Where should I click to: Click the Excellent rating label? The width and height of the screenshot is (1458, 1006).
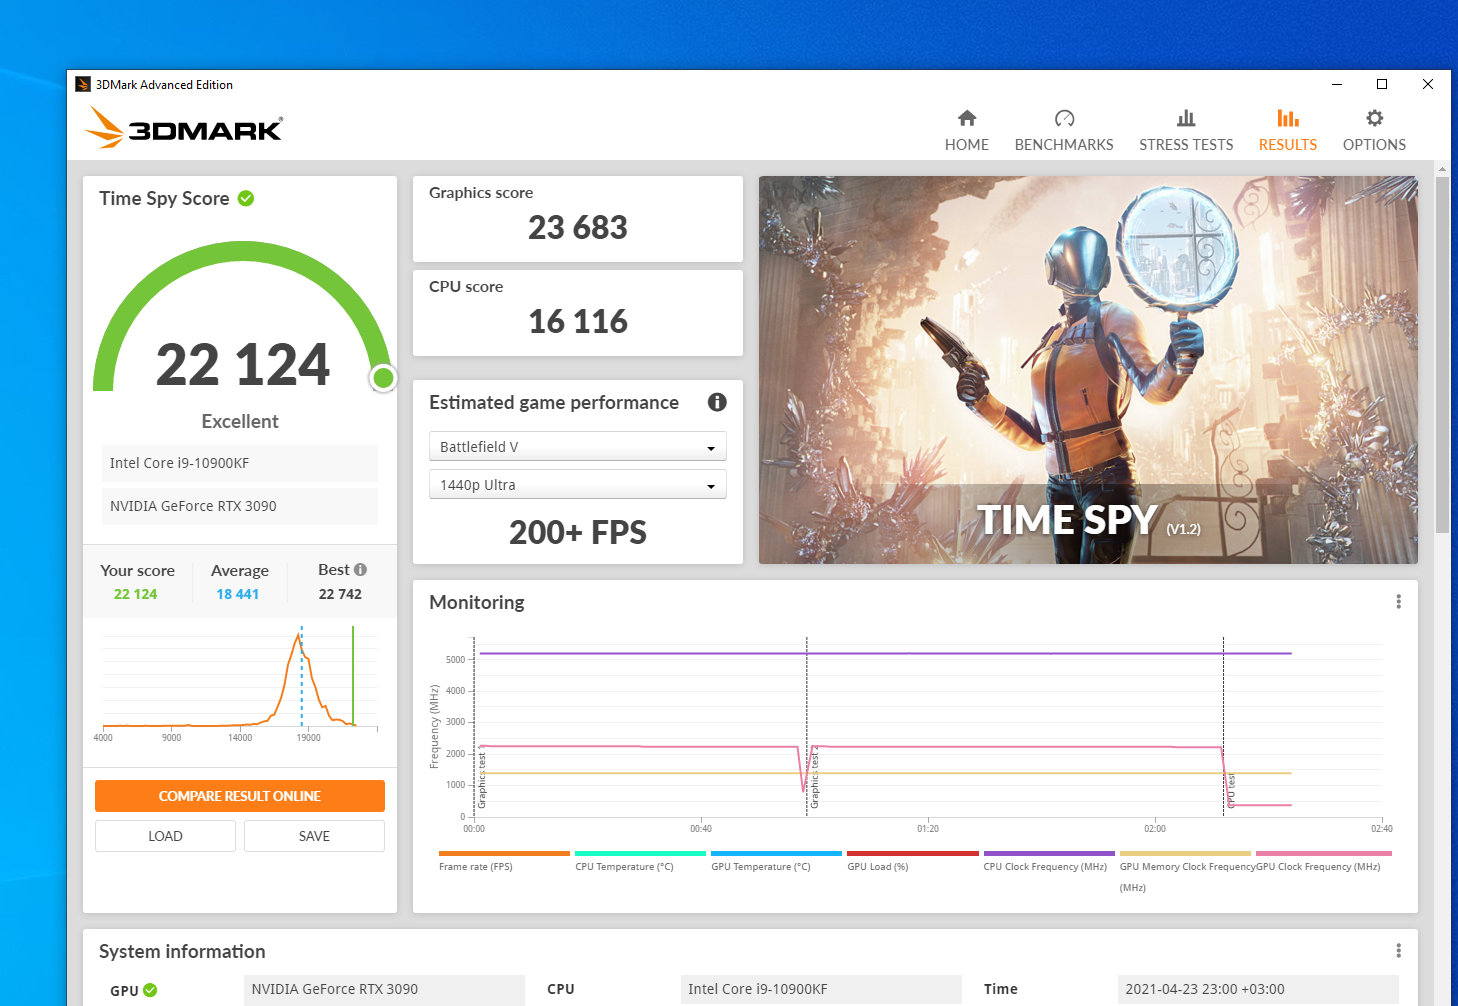240,421
